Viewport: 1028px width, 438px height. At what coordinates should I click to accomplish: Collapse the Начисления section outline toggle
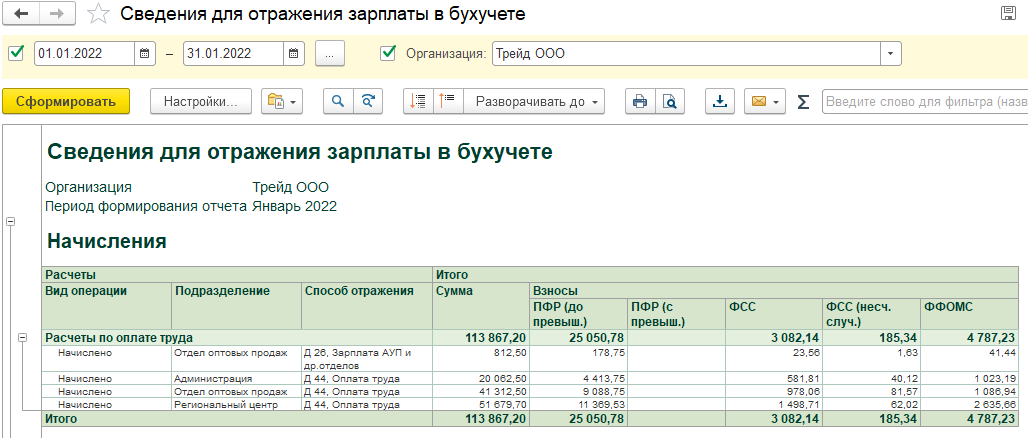(10, 222)
